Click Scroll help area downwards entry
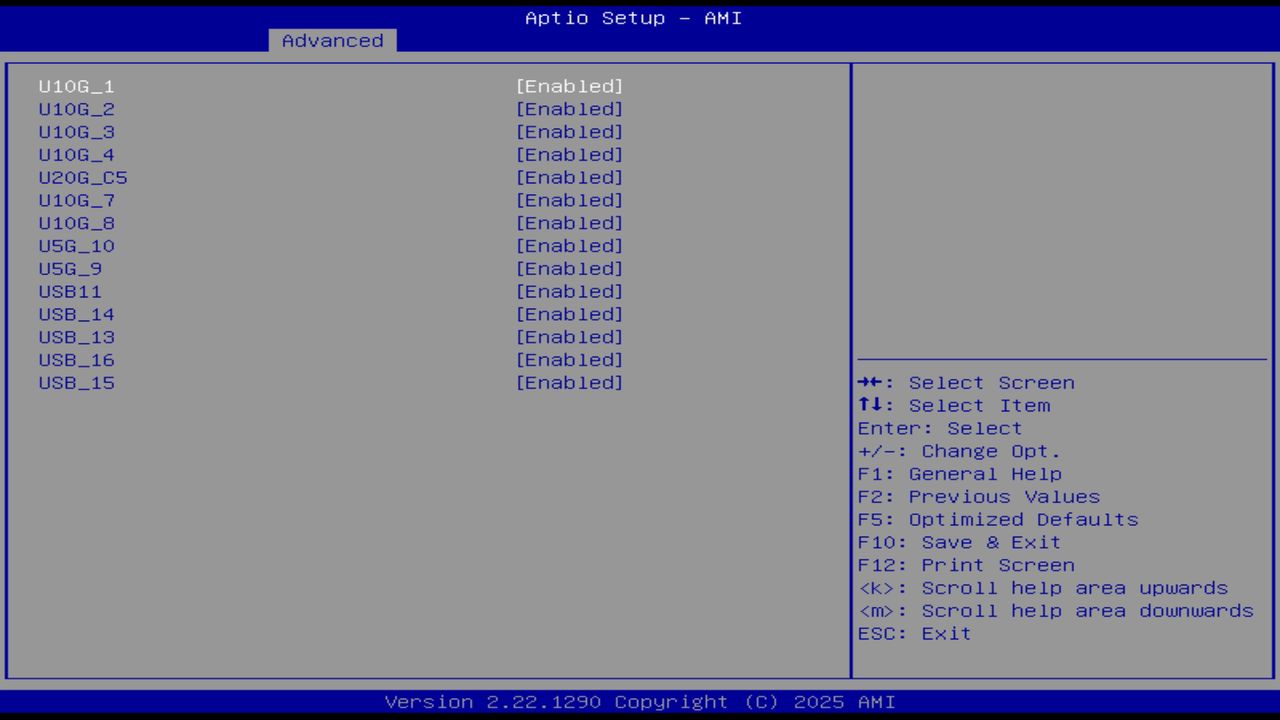 tap(1056, 610)
